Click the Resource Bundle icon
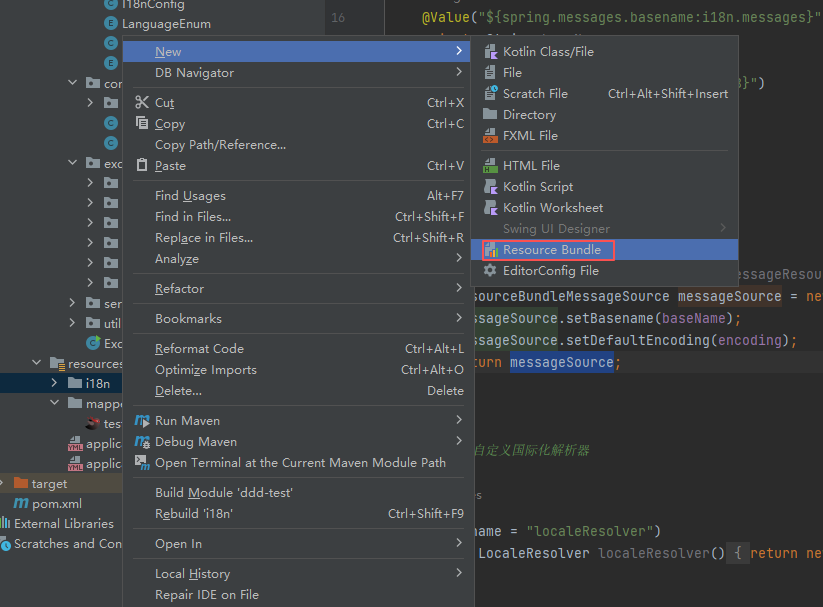Image resolution: width=823 pixels, height=607 pixels. click(491, 250)
